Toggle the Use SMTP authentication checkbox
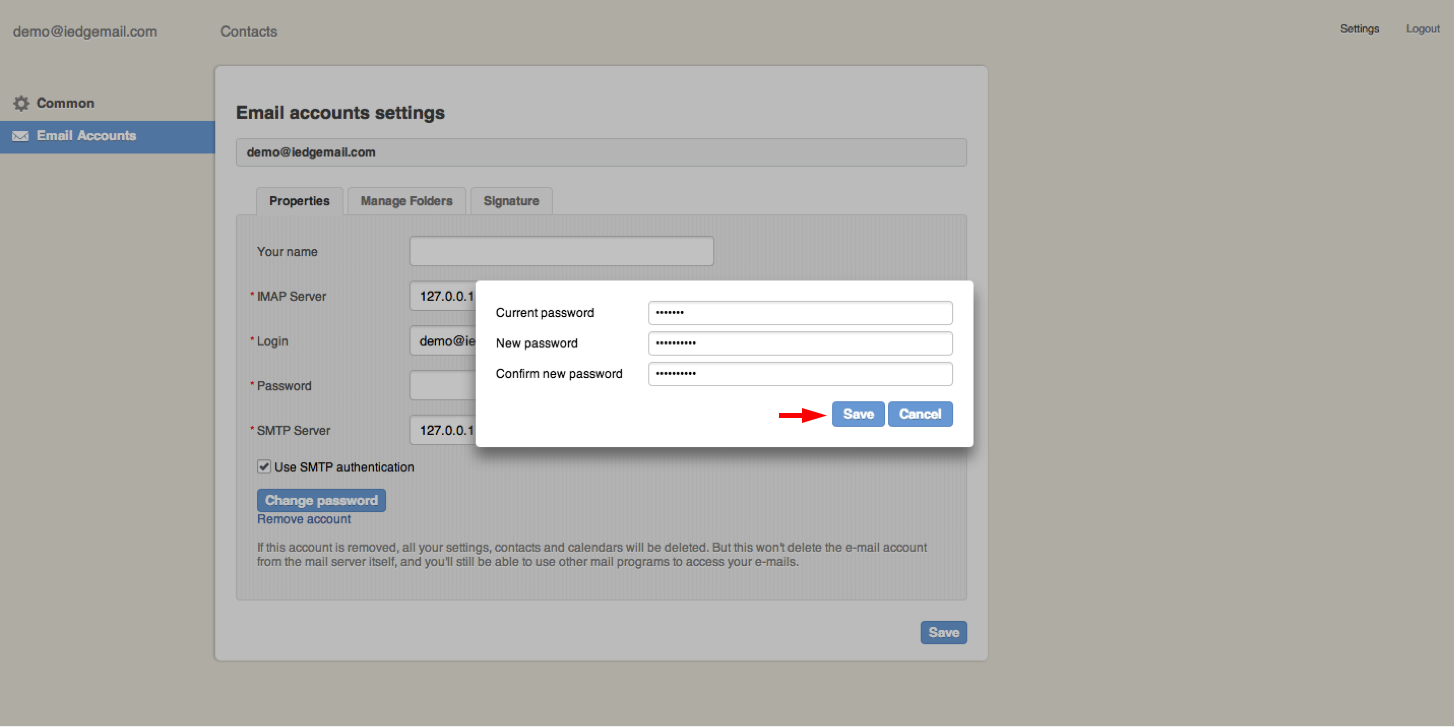 point(264,467)
